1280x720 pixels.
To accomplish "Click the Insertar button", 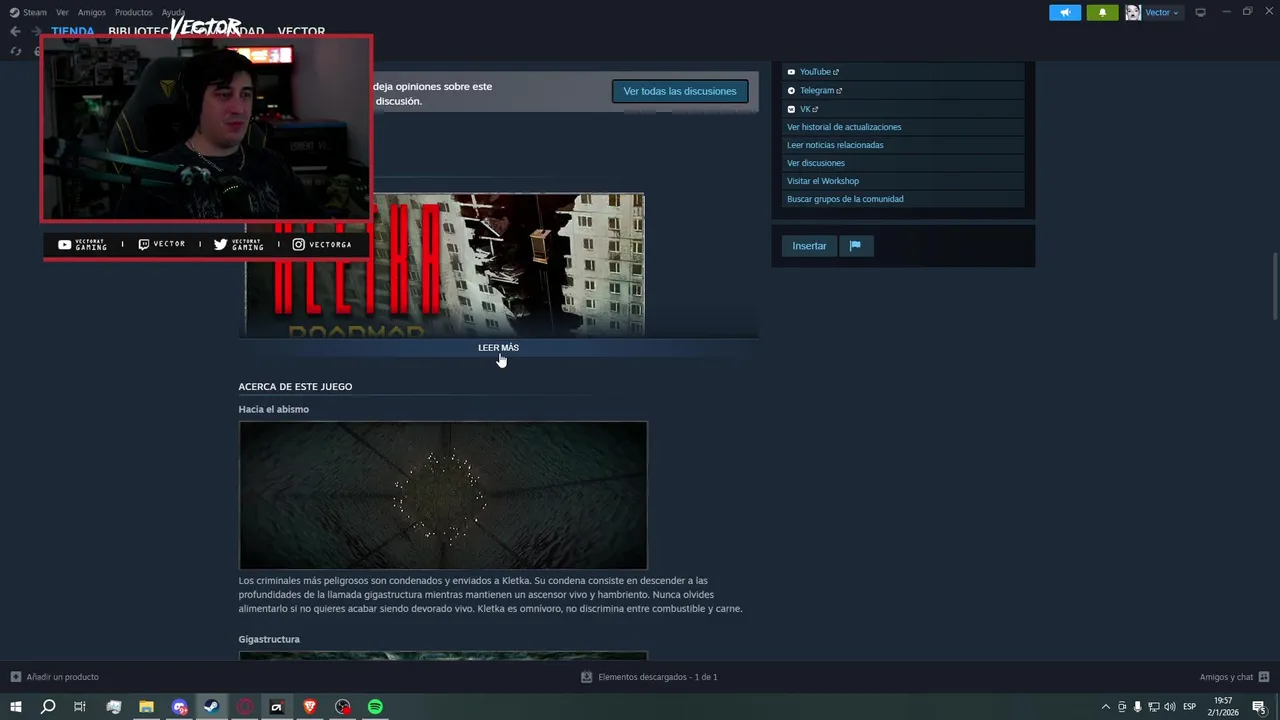I will click(x=809, y=246).
